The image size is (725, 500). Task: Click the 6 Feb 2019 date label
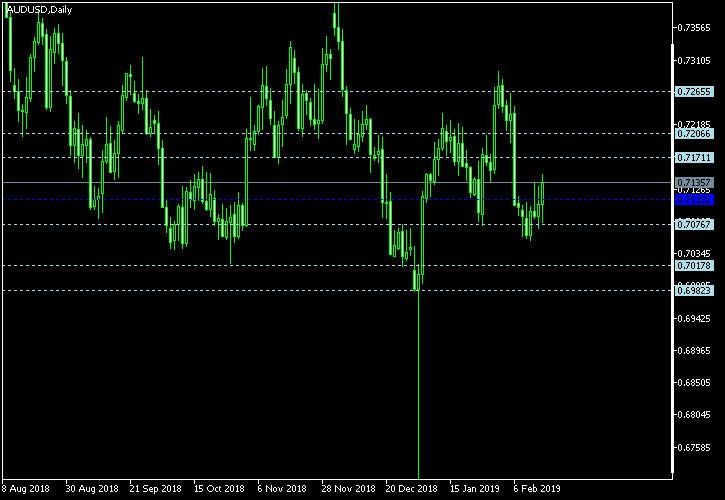click(537, 488)
